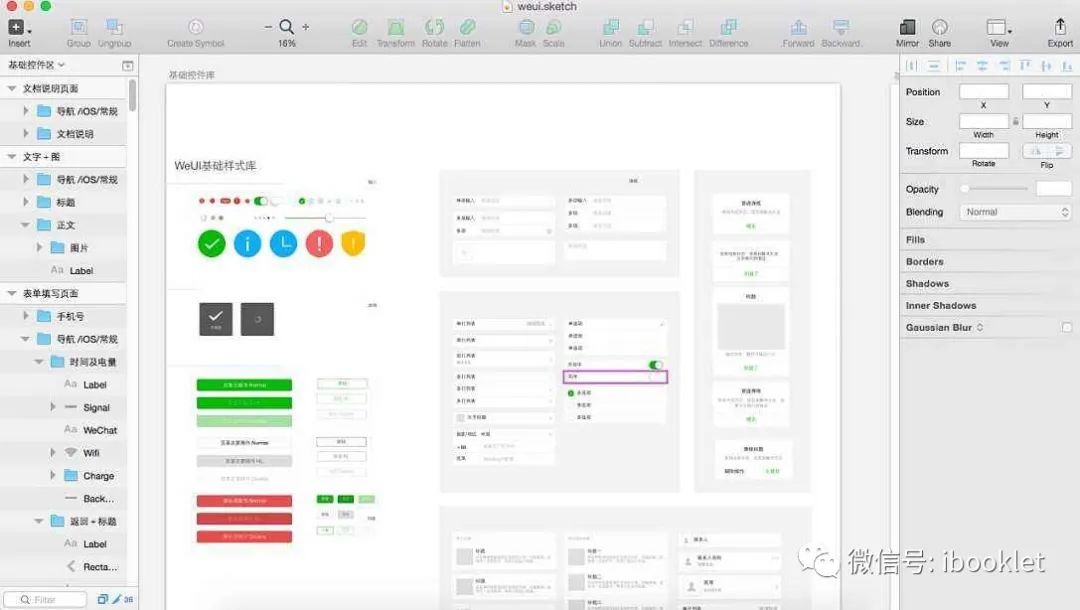Expand the Fills section header
Viewport: 1080px width, 610px height.
(915, 240)
